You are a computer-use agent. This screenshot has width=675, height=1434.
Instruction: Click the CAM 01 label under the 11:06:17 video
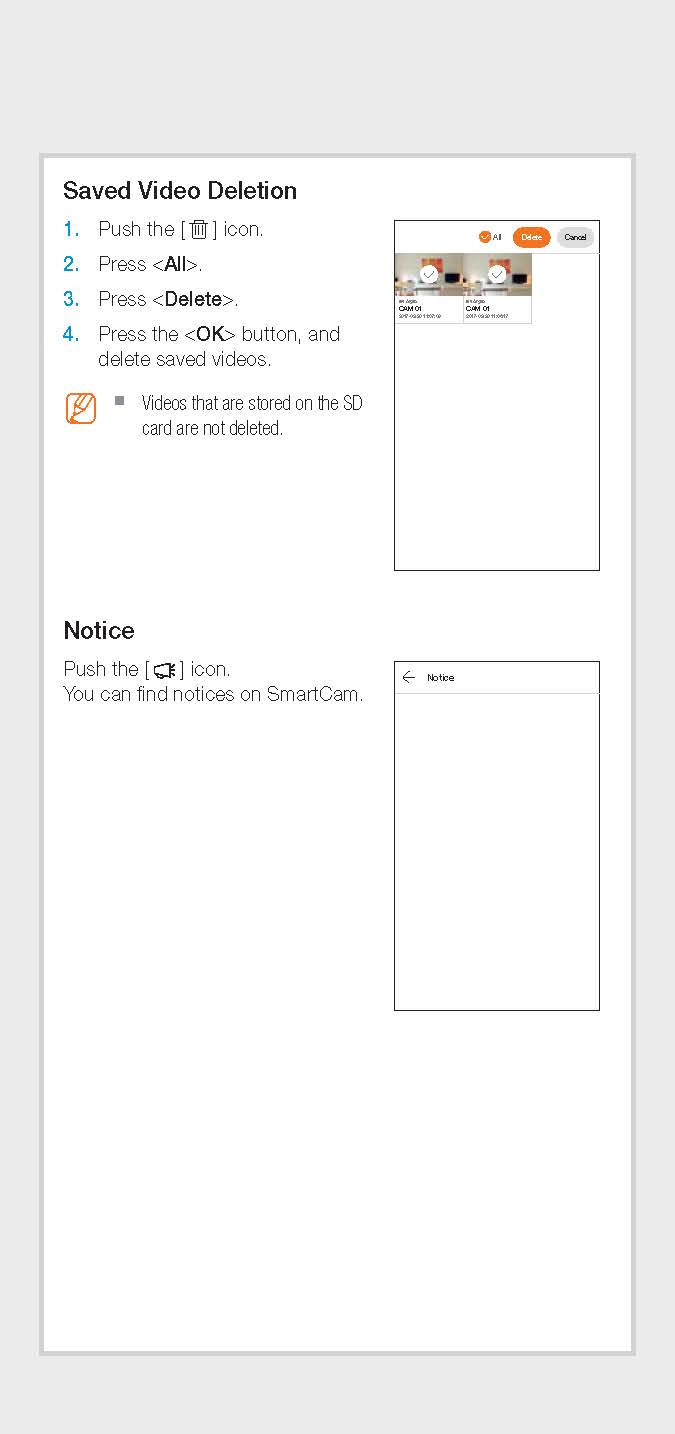(477, 308)
